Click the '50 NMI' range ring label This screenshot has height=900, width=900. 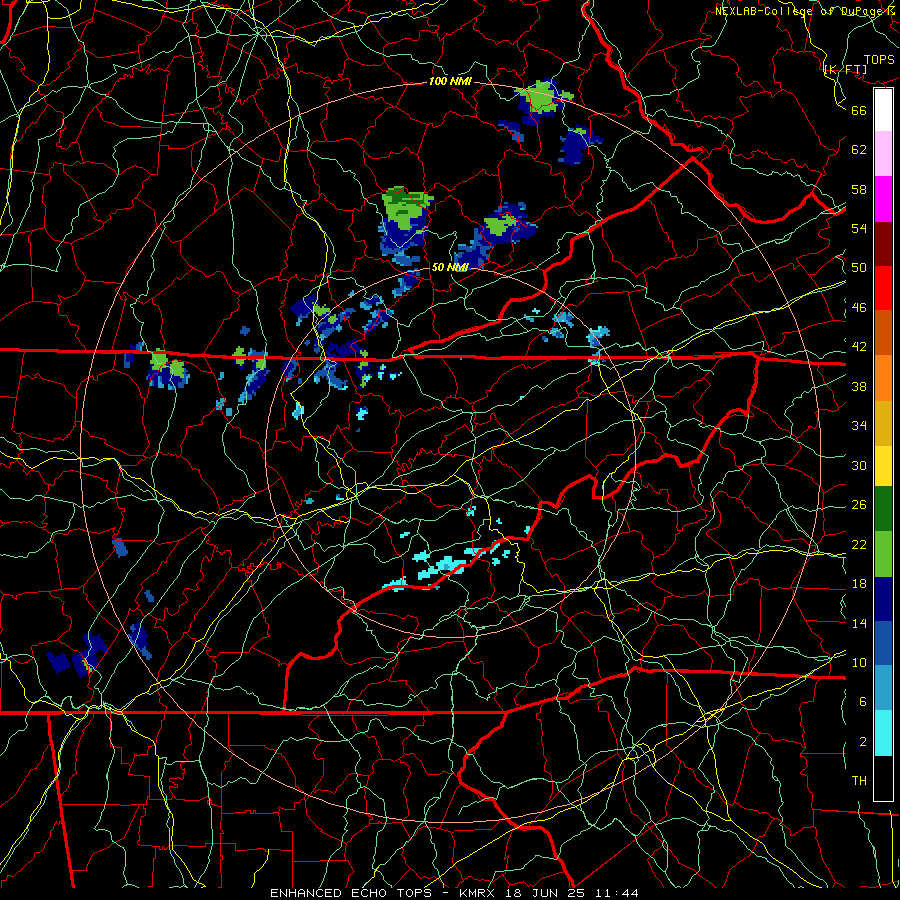(x=450, y=267)
